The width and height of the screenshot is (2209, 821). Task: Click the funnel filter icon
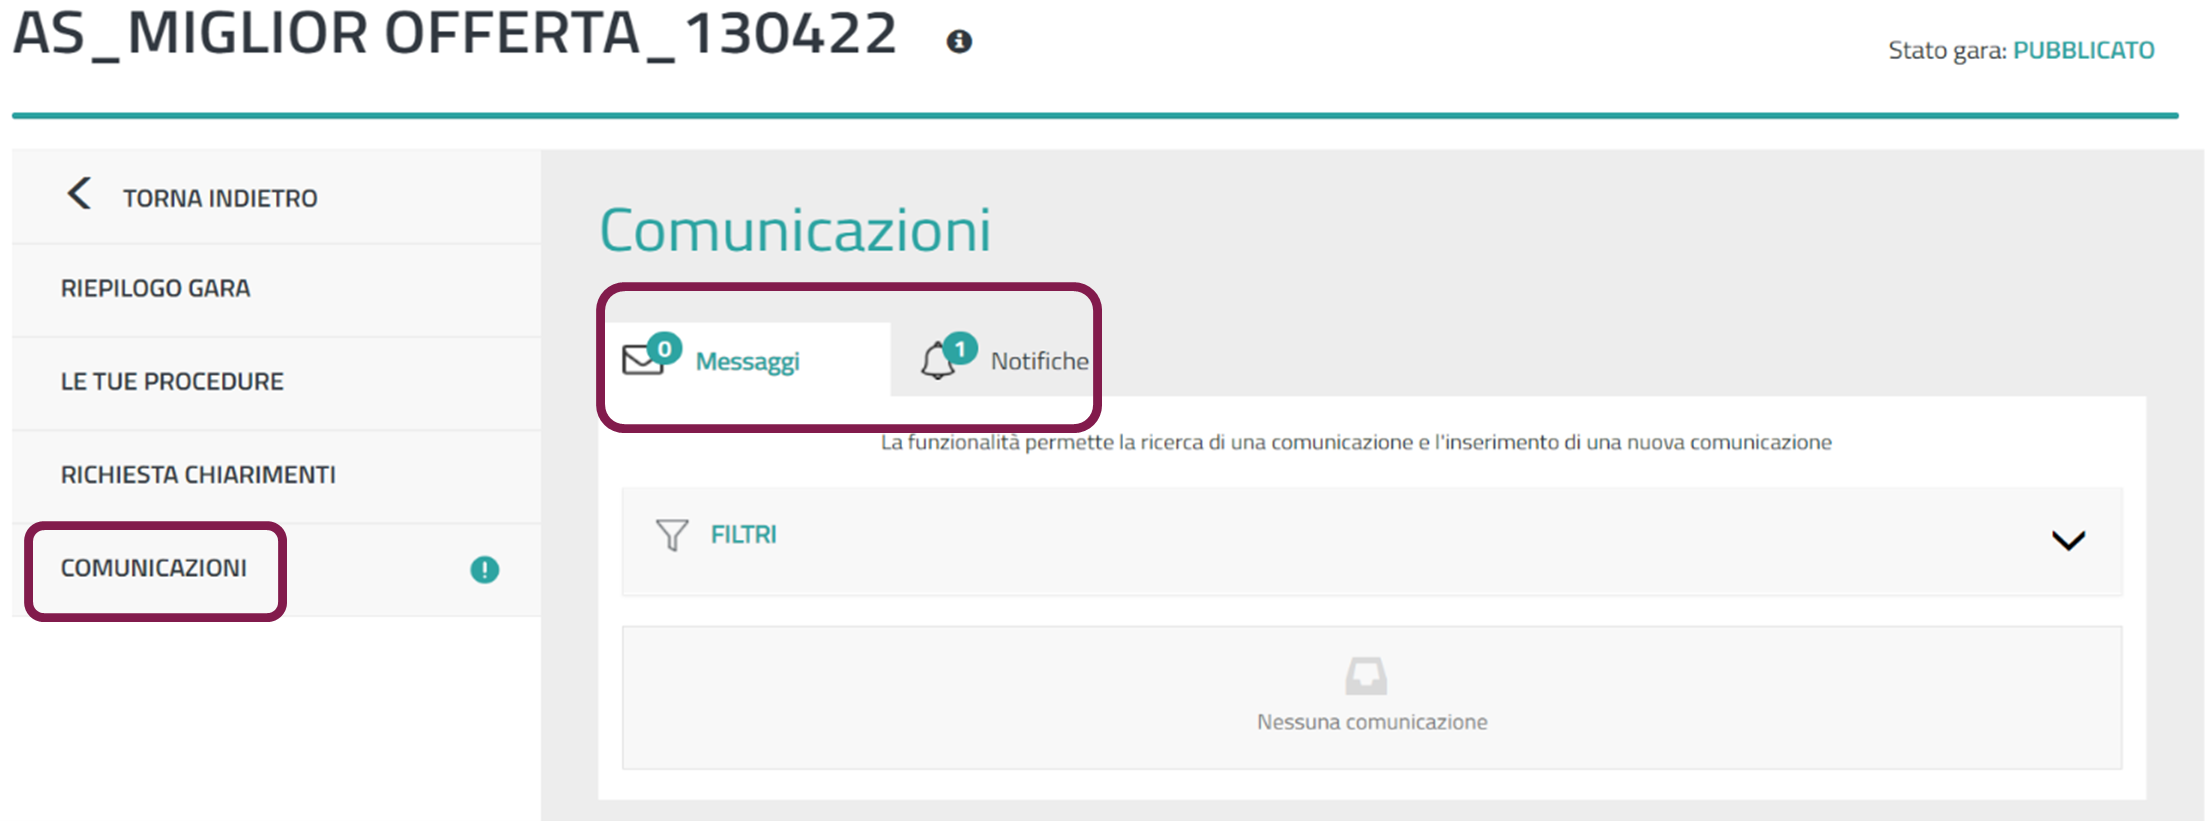672,535
